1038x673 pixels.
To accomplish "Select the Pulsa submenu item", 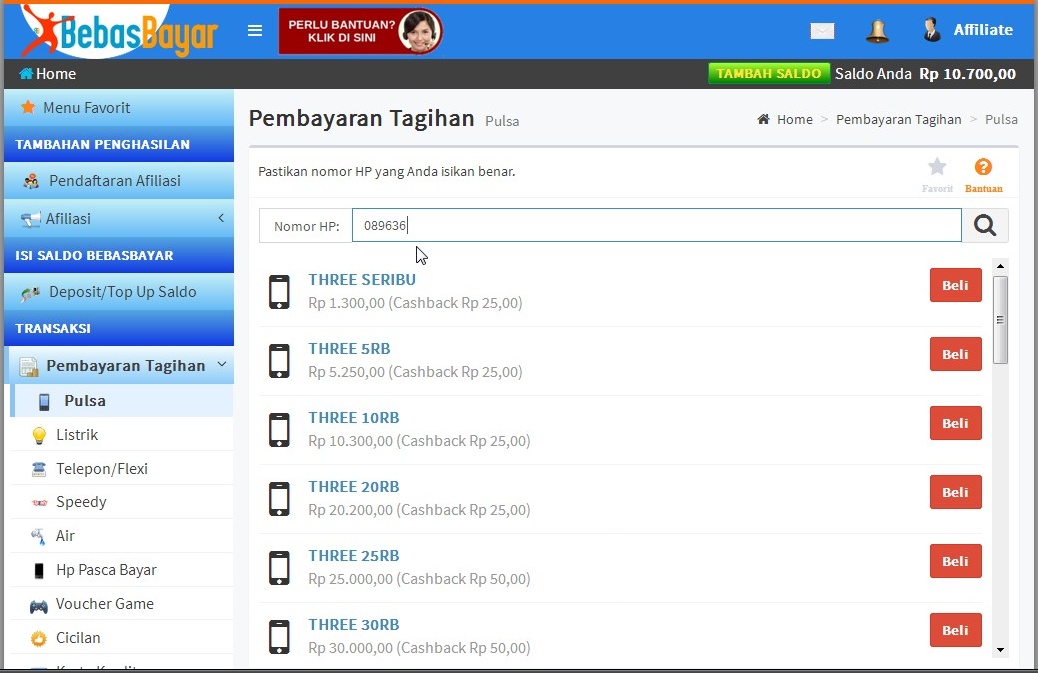I will tap(122, 400).
